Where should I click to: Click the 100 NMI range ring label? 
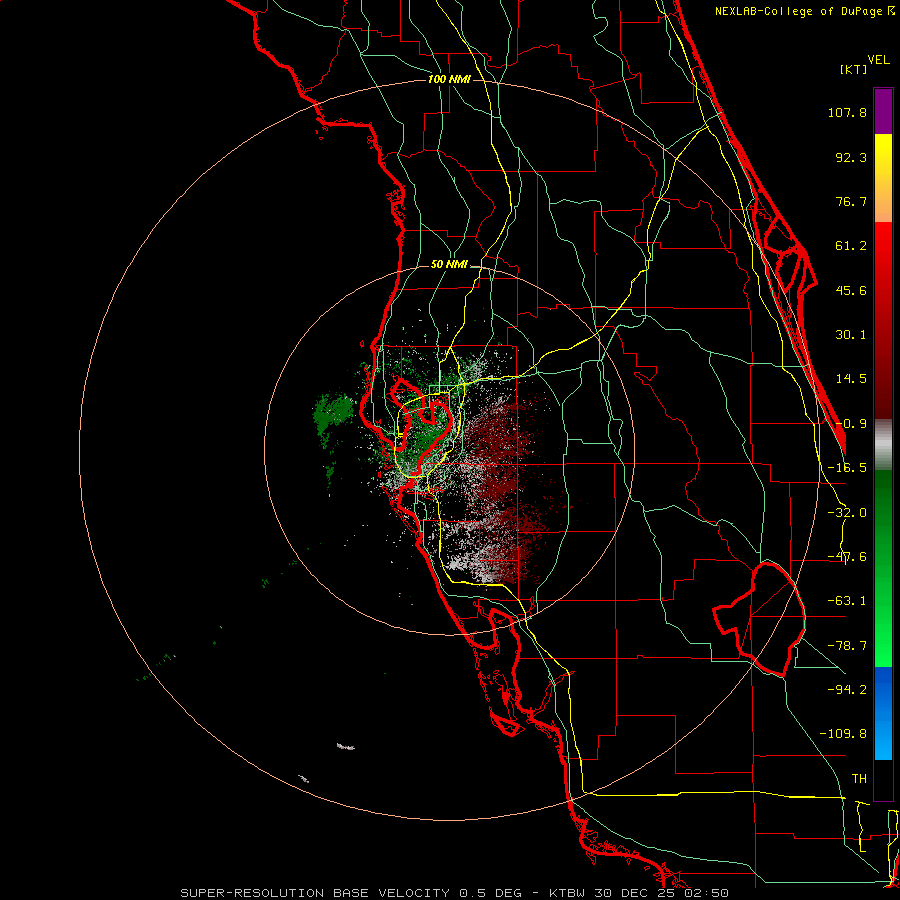449,79
